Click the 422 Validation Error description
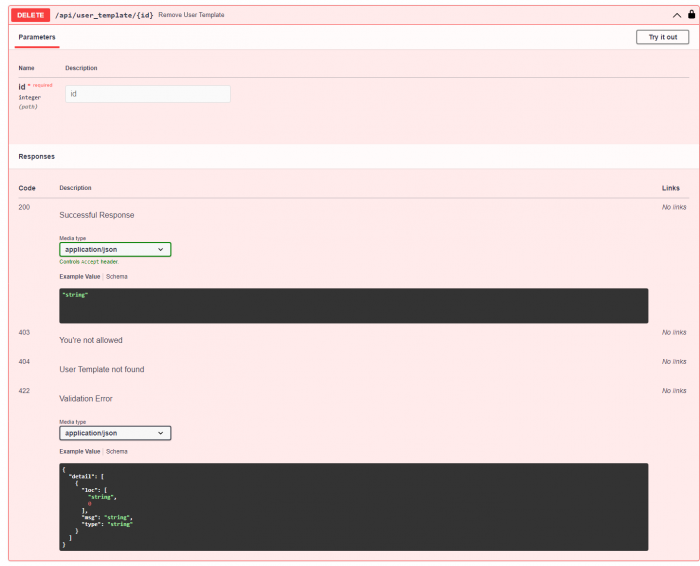The image size is (700, 566). pyautogui.click(x=86, y=399)
